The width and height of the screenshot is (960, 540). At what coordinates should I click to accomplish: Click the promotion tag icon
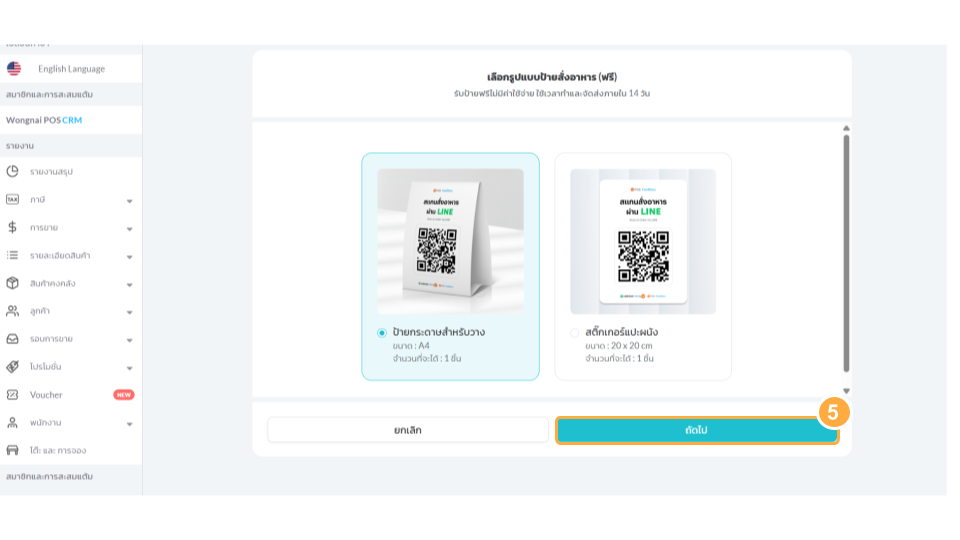(12, 367)
